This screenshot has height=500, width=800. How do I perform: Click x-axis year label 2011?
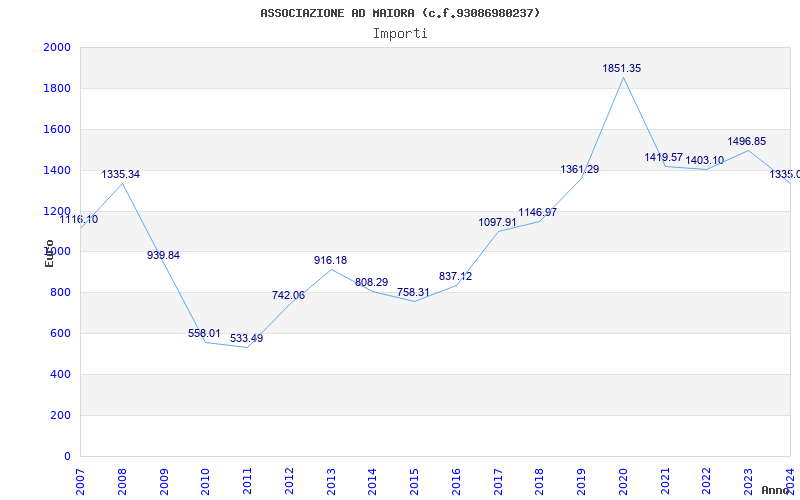tap(247, 482)
